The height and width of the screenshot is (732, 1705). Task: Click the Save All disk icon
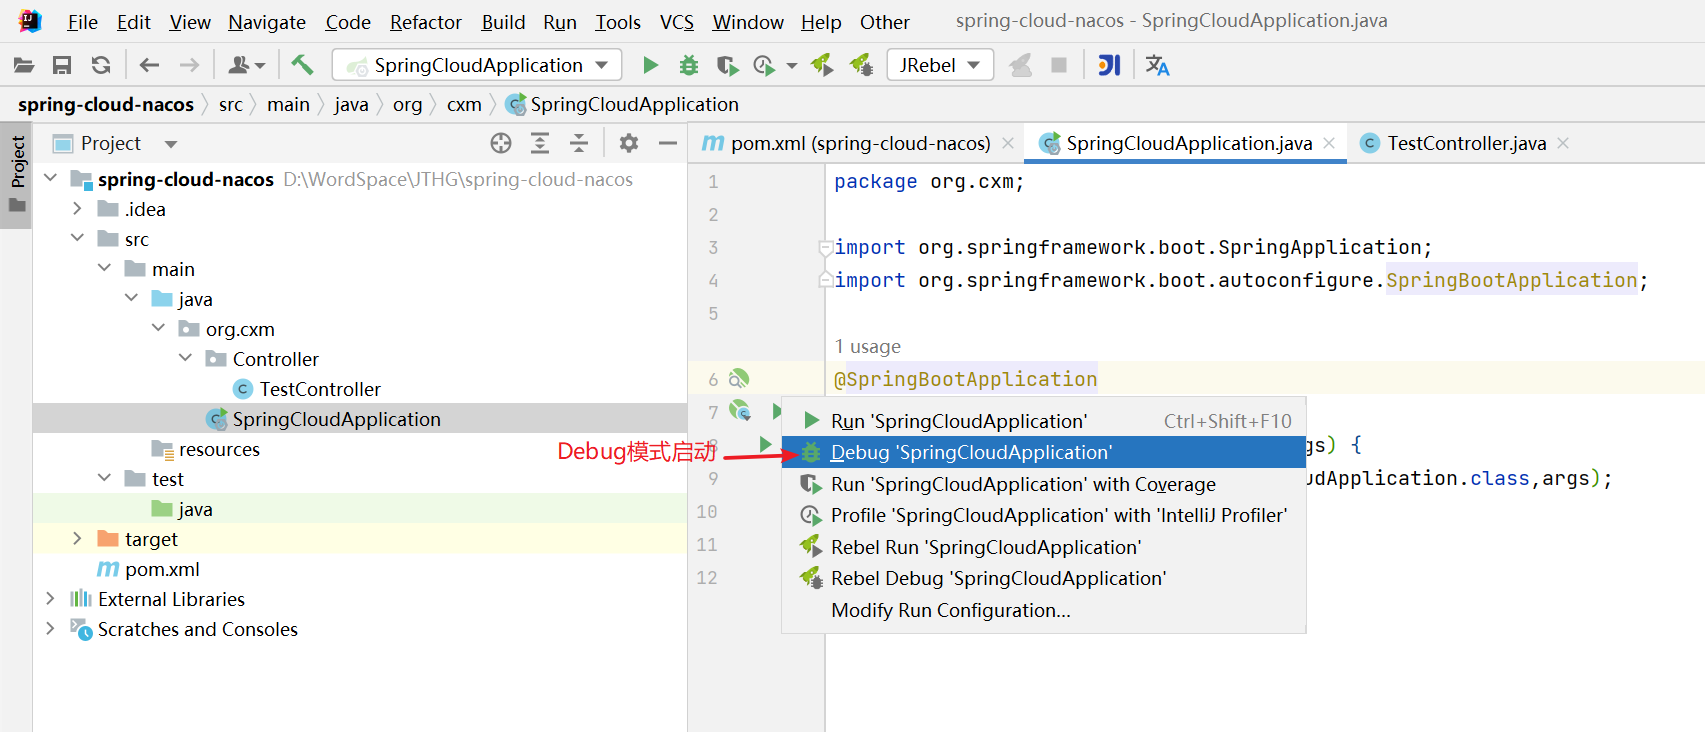[x=62, y=66]
